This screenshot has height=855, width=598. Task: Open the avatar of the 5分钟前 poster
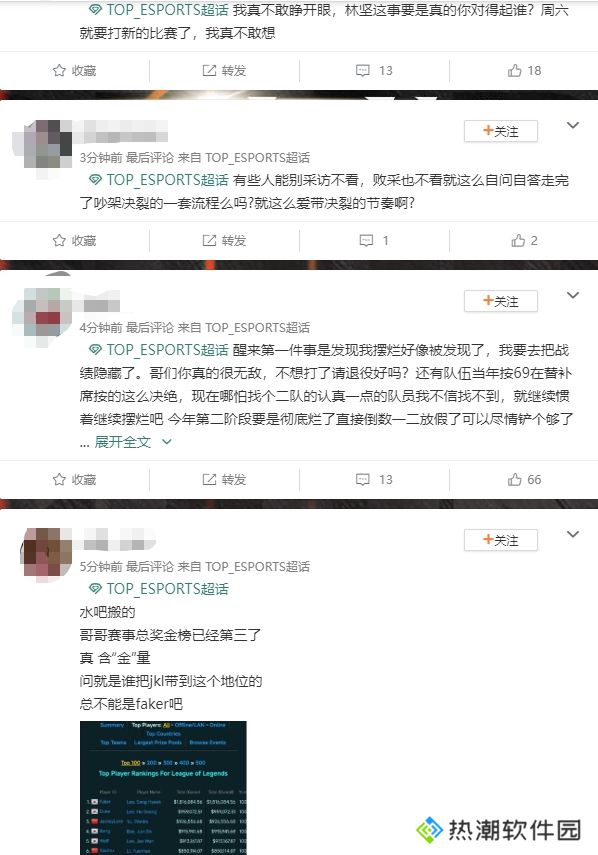(47, 552)
